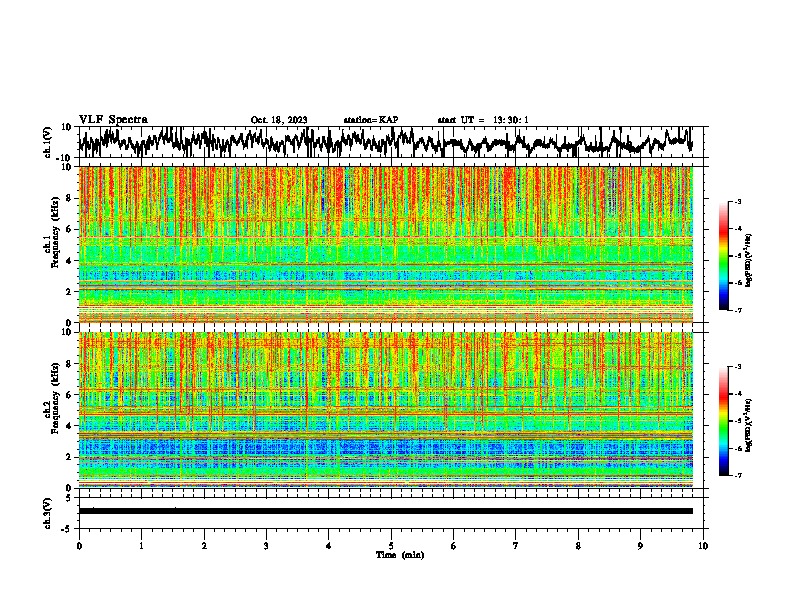792x612 pixels.
Task: Click the '-7' label on ch.1 color scale
Action: pyautogui.click(x=737, y=310)
